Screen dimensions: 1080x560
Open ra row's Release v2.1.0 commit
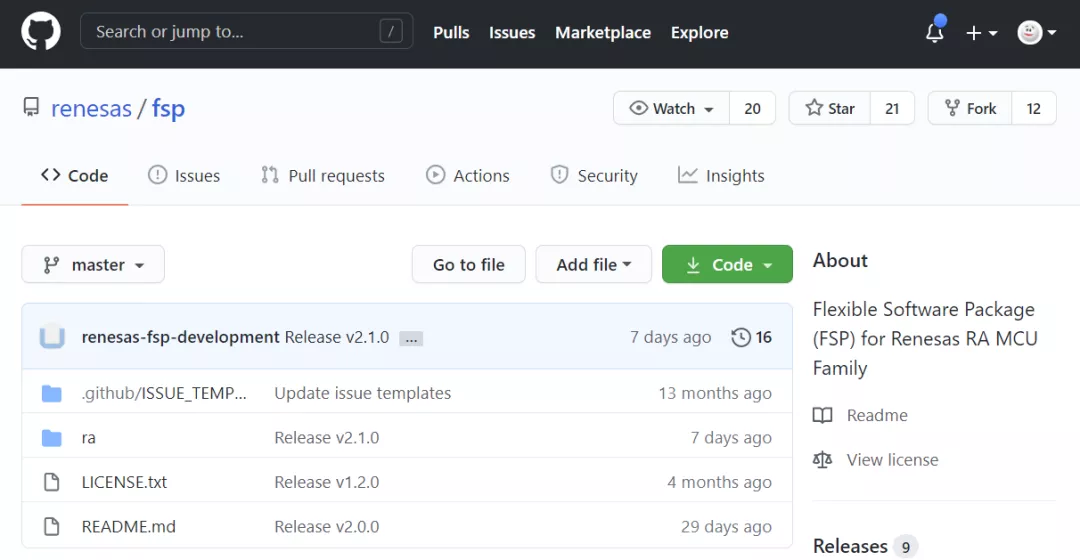tap(326, 438)
